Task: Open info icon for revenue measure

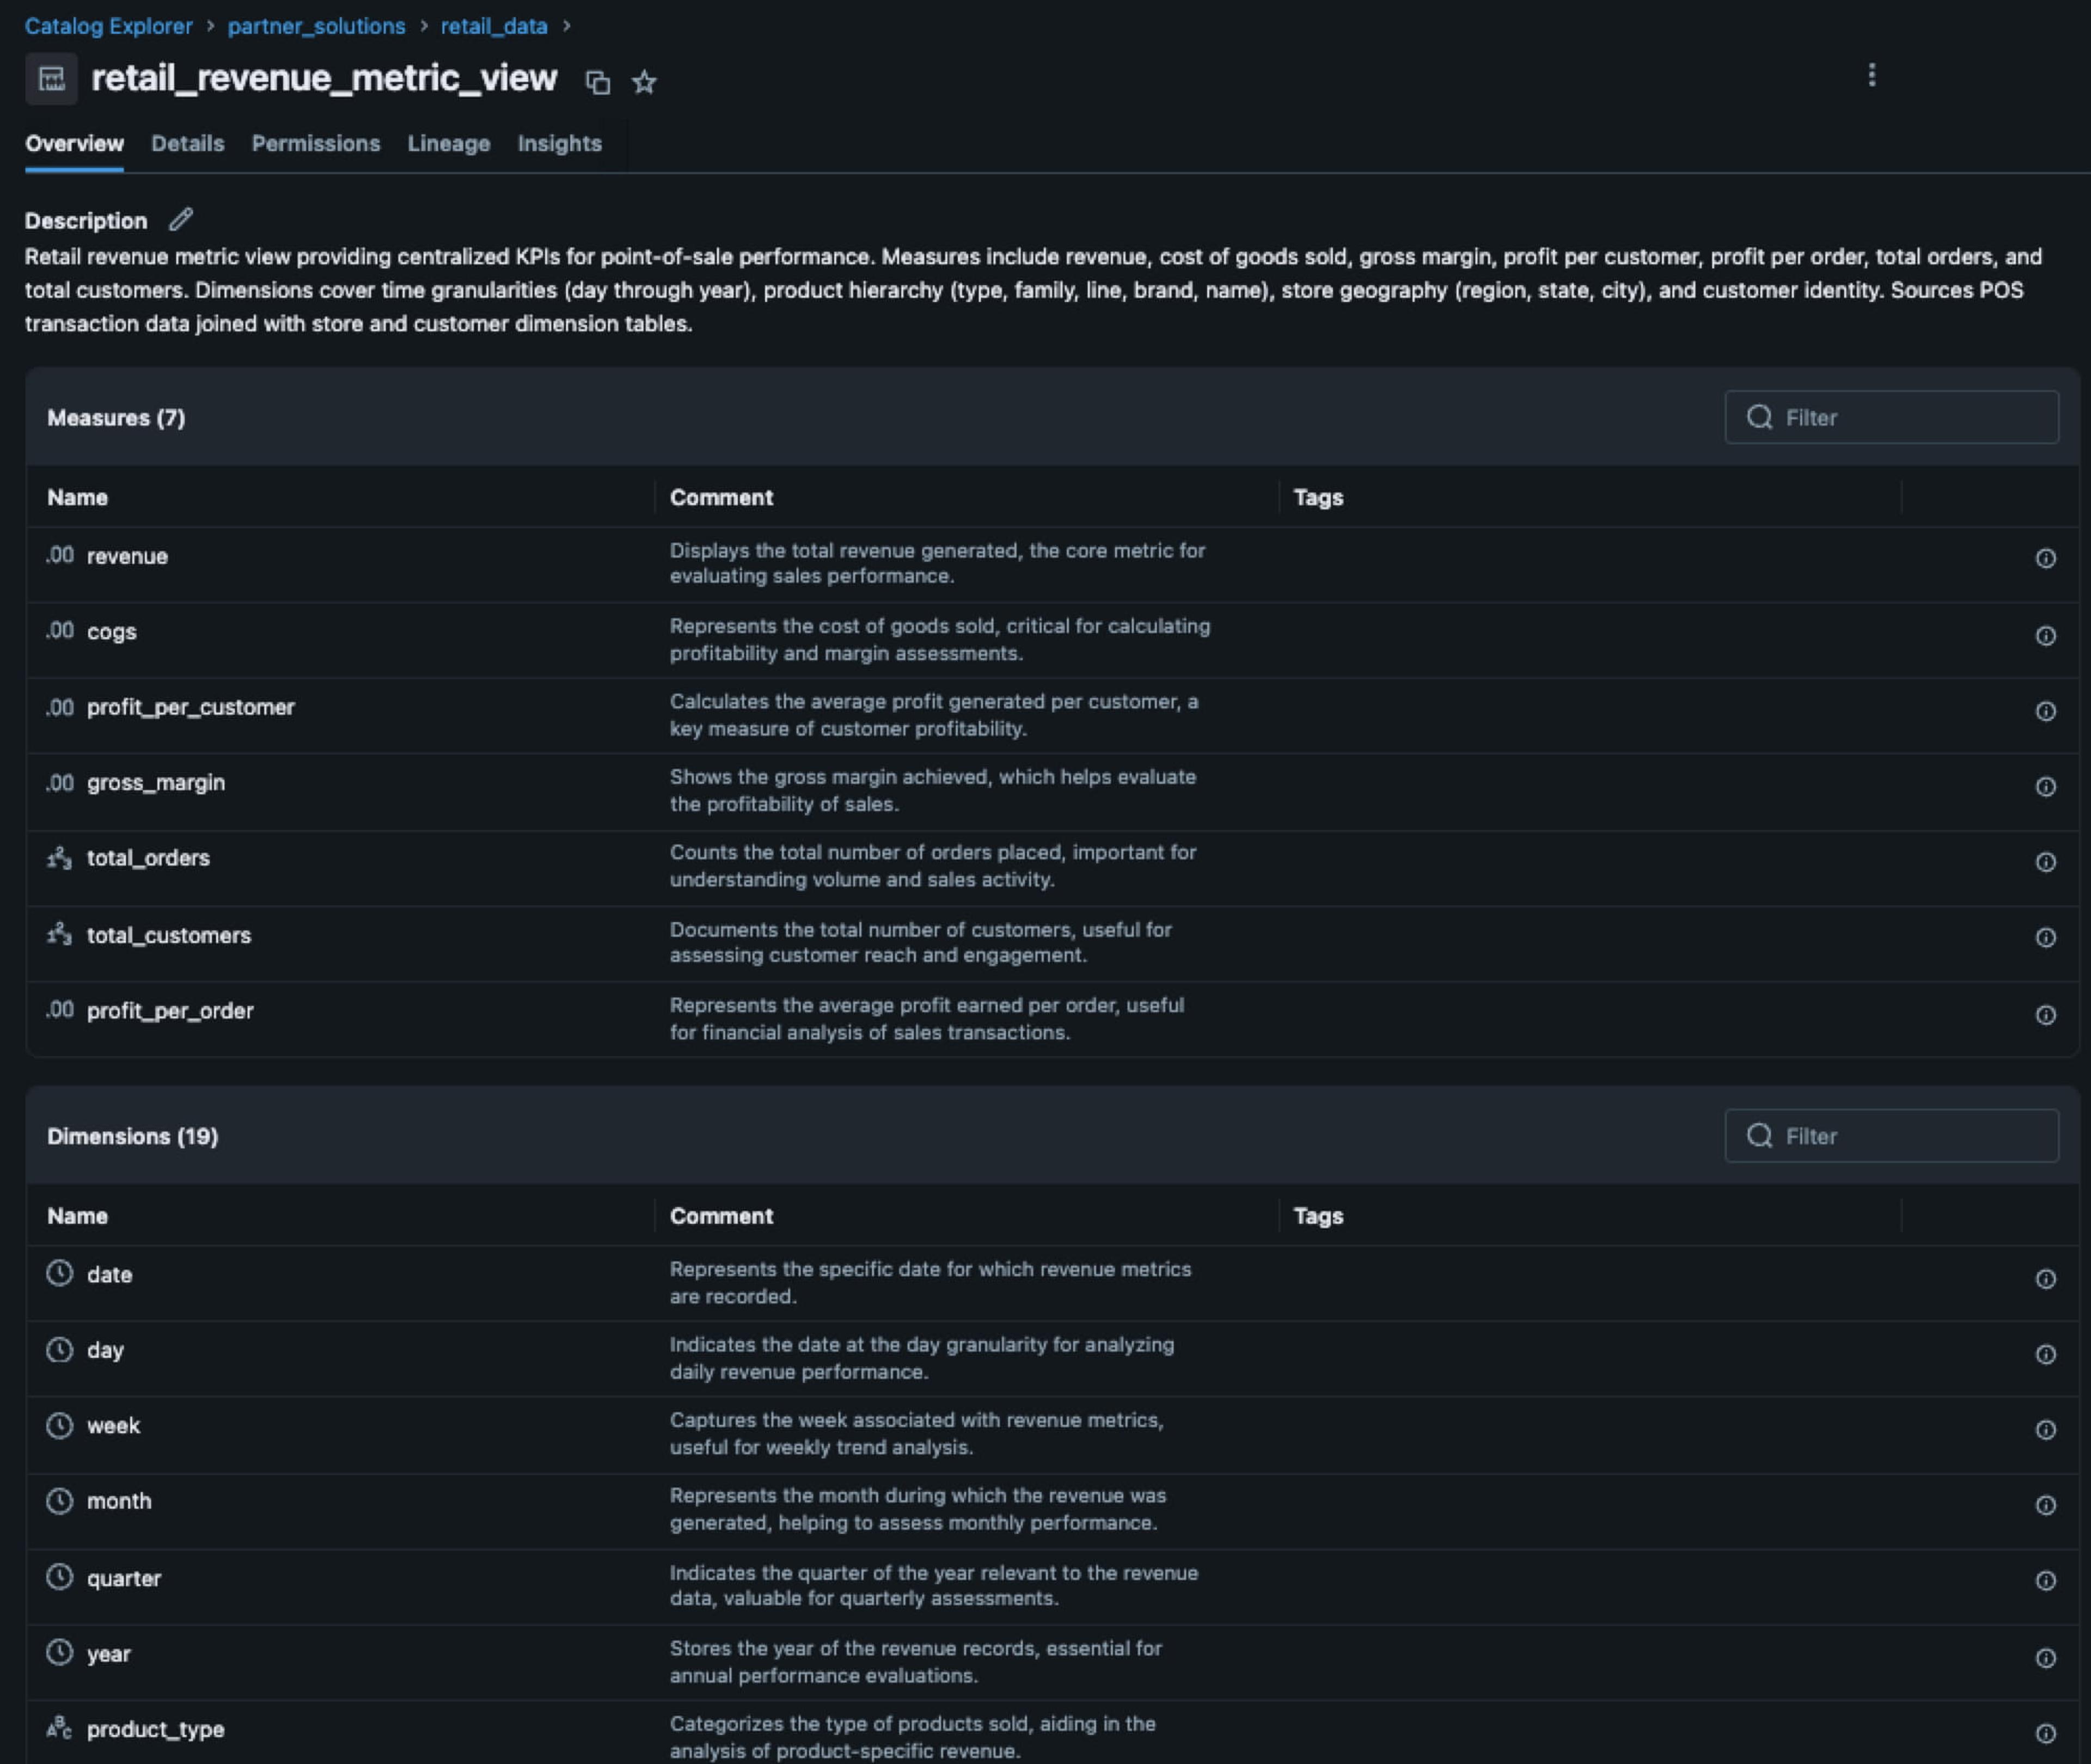Action: (2045, 558)
